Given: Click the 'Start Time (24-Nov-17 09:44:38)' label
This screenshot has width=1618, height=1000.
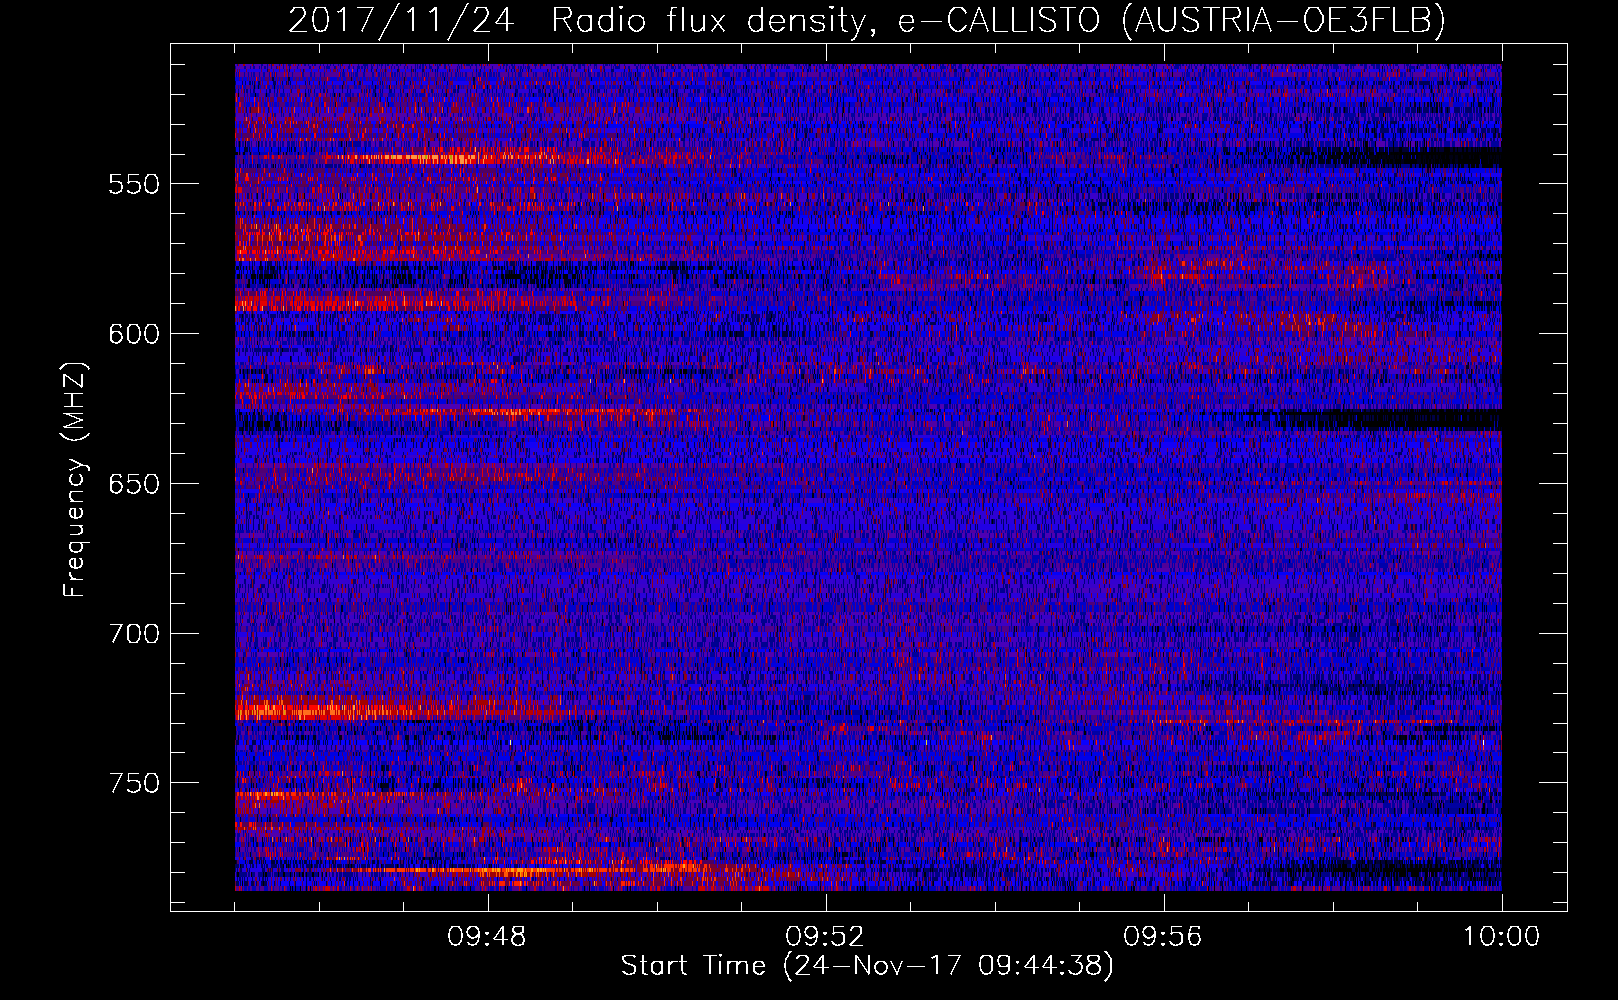Looking at the screenshot, I should [x=867, y=966].
